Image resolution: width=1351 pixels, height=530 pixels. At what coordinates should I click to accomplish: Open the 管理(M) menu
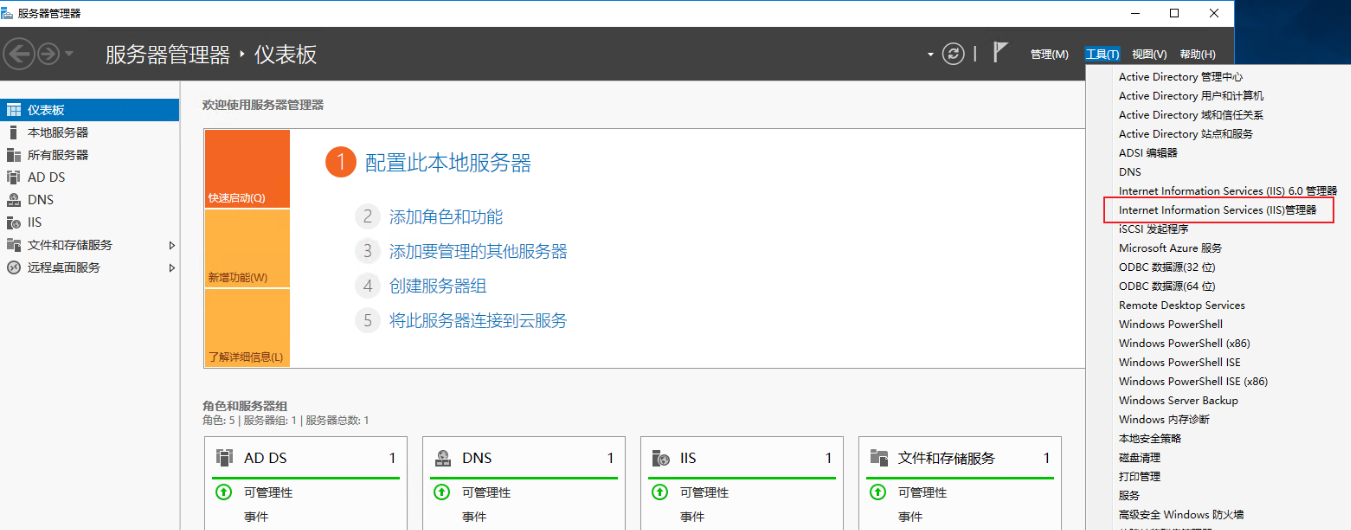(x=1049, y=54)
